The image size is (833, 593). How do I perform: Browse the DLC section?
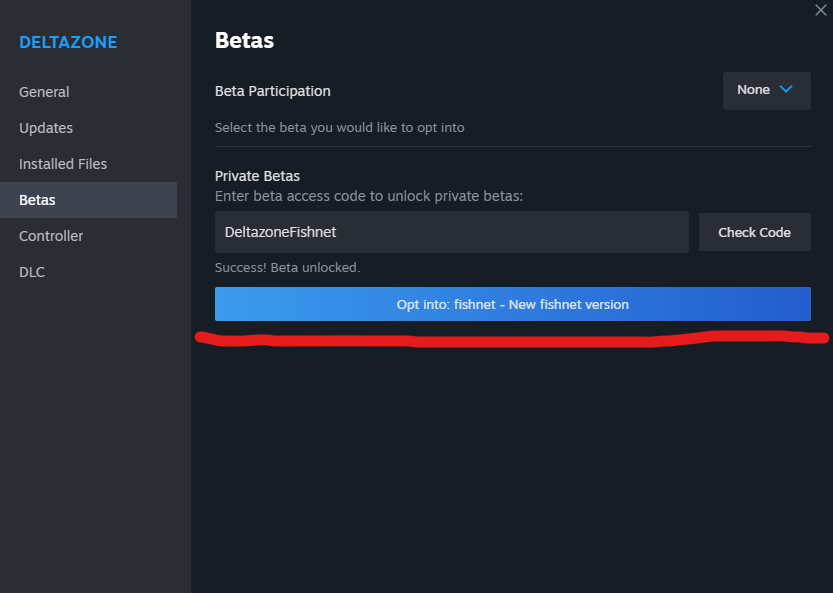[x=31, y=271]
